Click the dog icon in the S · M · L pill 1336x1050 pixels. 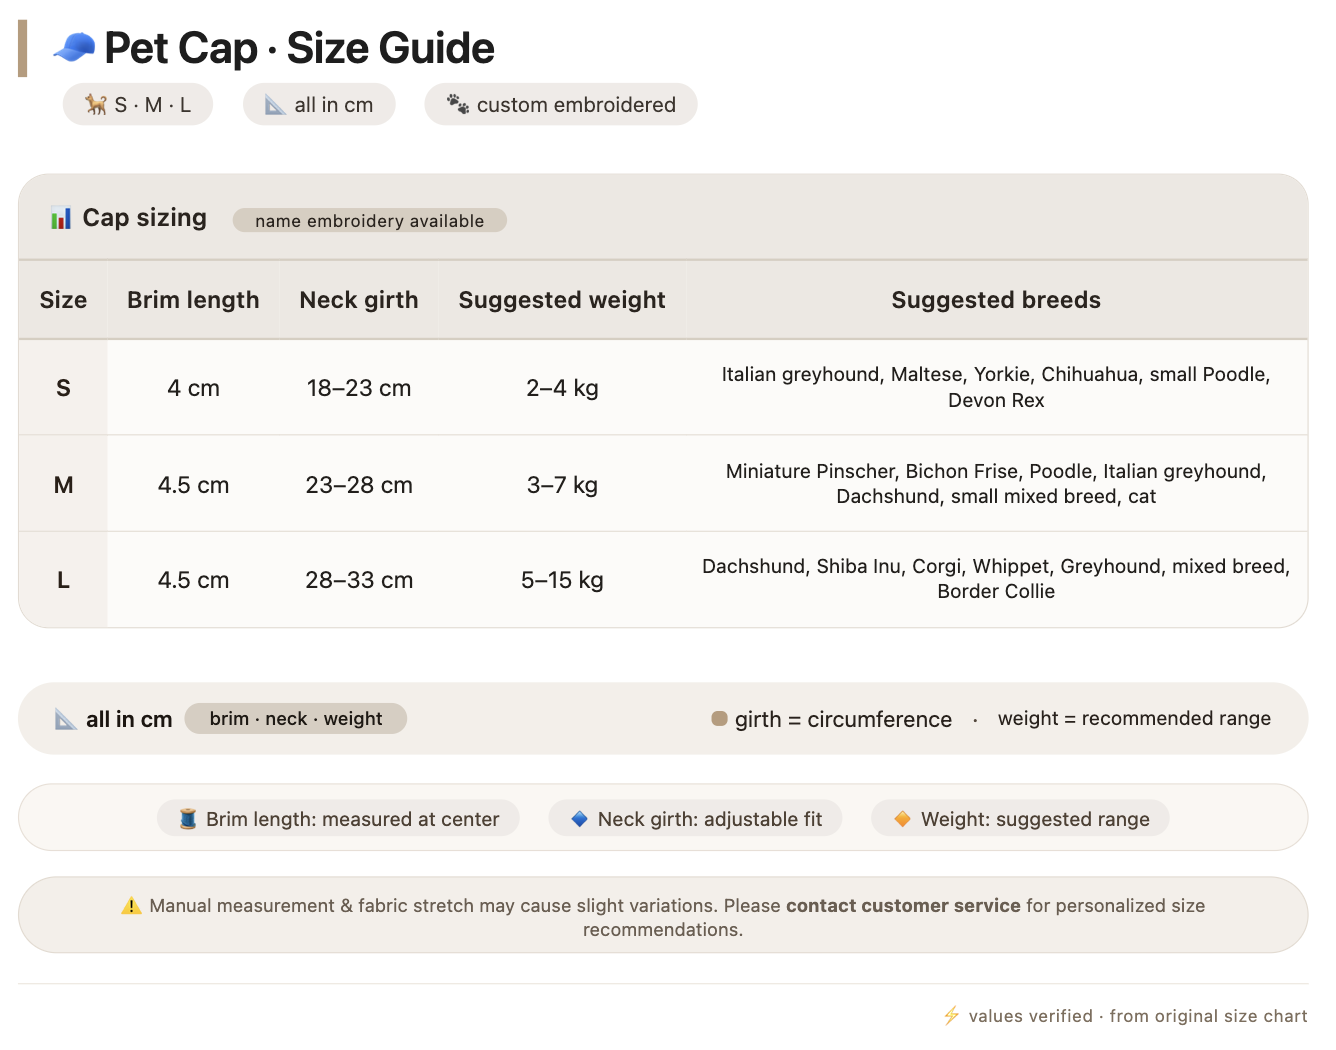pyautogui.click(x=96, y=105)
